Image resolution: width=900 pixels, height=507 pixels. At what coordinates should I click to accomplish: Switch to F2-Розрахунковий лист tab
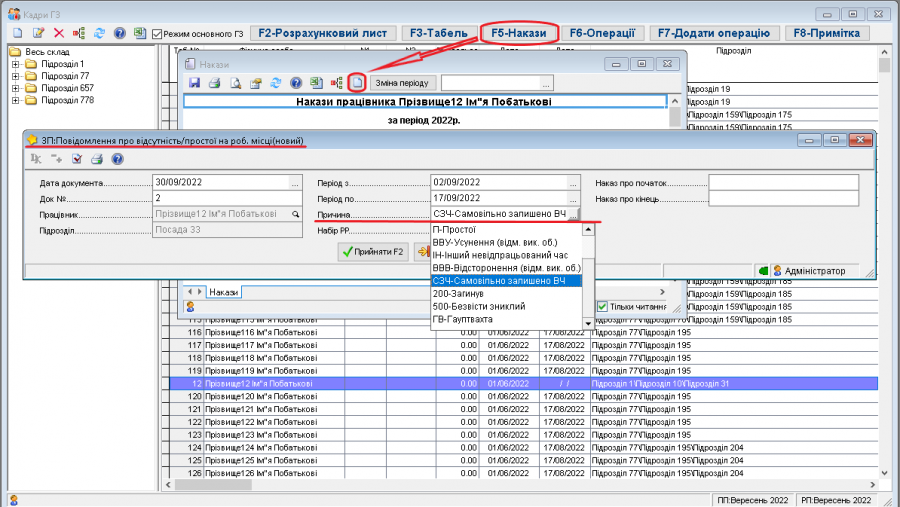322,33
